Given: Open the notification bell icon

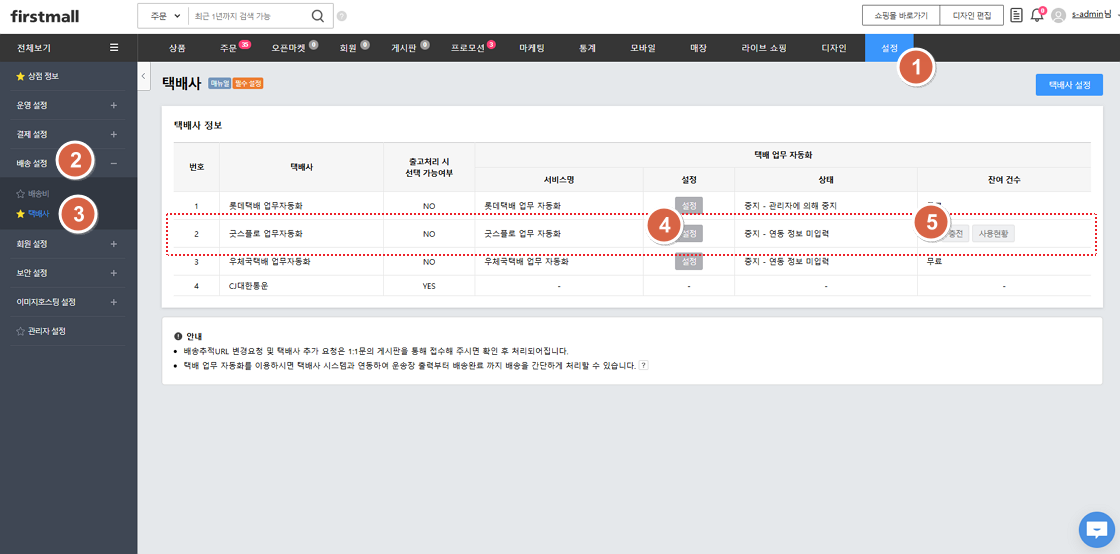Looking at the screenshot, I should pyautogui.click(x=1037, y=15).
